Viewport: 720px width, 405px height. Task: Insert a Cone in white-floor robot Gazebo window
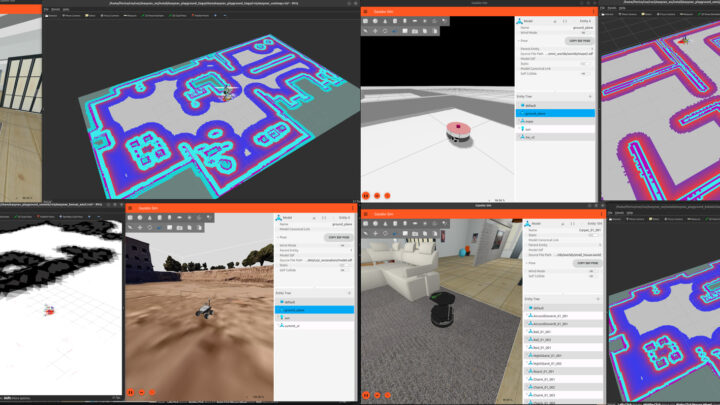[385, 21]
